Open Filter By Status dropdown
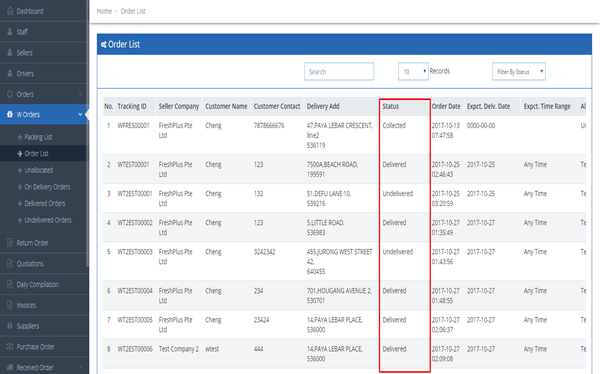 click(x=519, y=72)
